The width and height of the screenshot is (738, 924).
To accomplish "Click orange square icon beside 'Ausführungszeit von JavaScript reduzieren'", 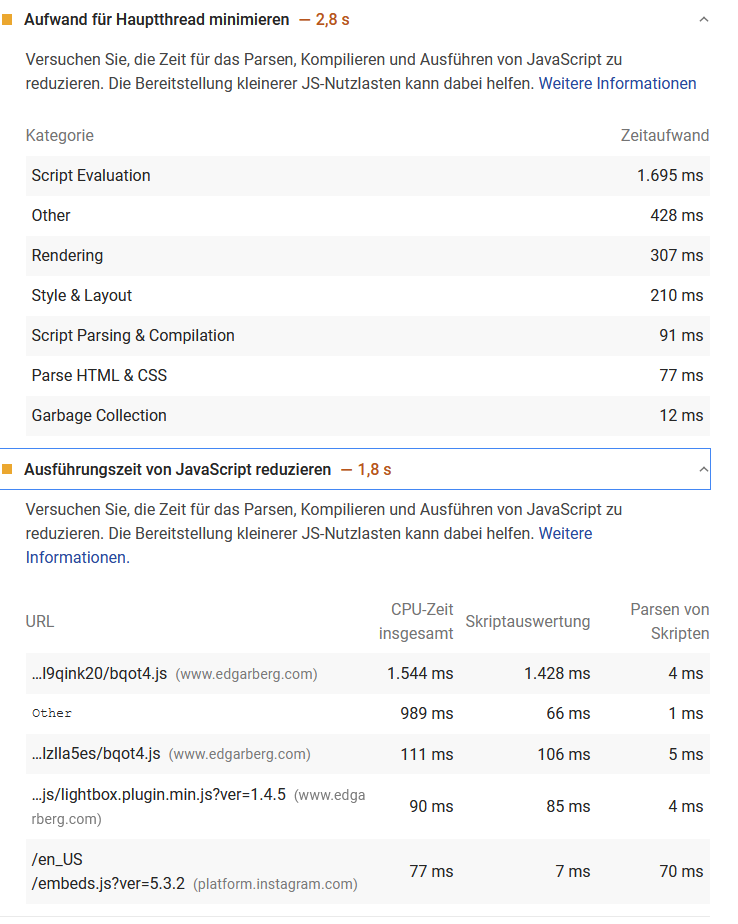I will pos(7,469).
